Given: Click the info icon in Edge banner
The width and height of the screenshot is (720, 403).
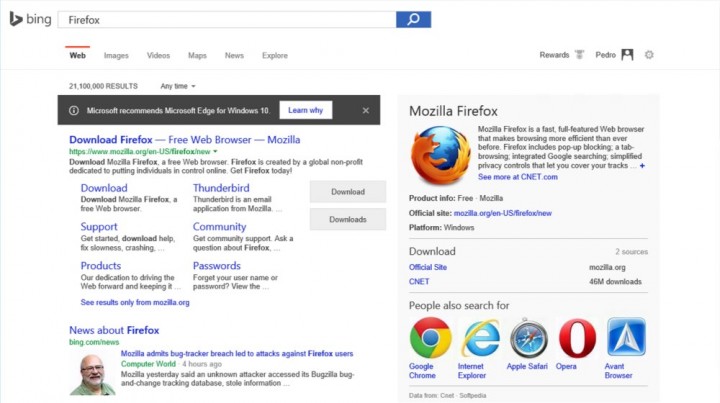Looking at the screenshot, I should click(x=73, y=111).
